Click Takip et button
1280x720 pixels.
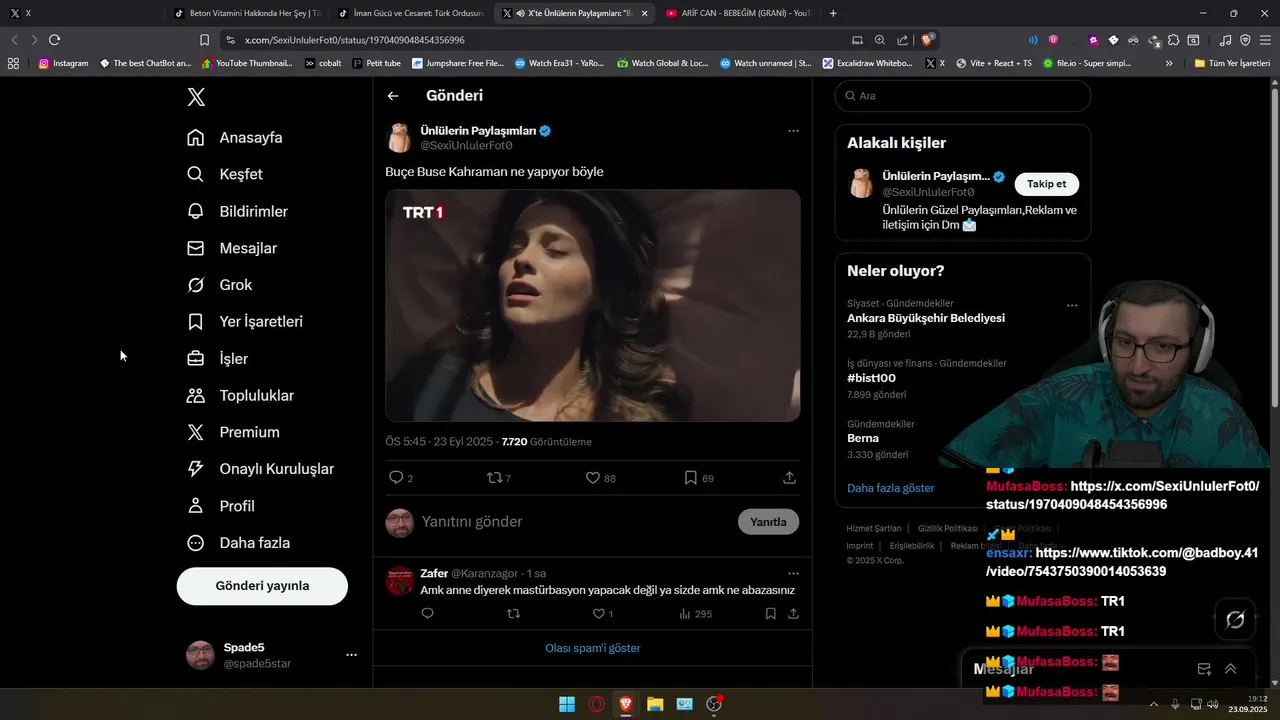pyautogui.click(x=1046, y=184)
